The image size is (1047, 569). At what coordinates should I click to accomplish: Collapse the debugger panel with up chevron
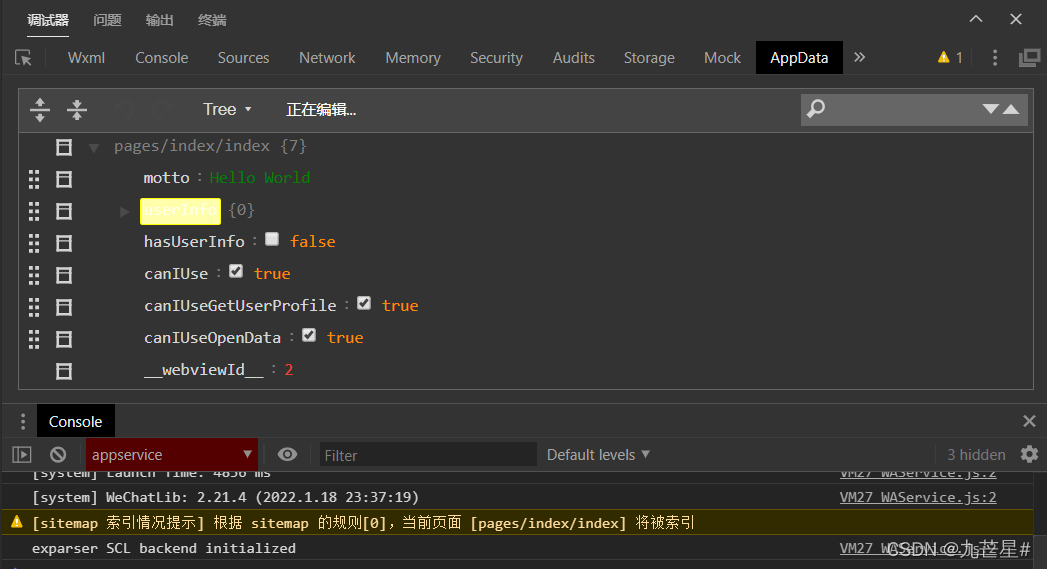pyautogui.click(x=976, y=19)
